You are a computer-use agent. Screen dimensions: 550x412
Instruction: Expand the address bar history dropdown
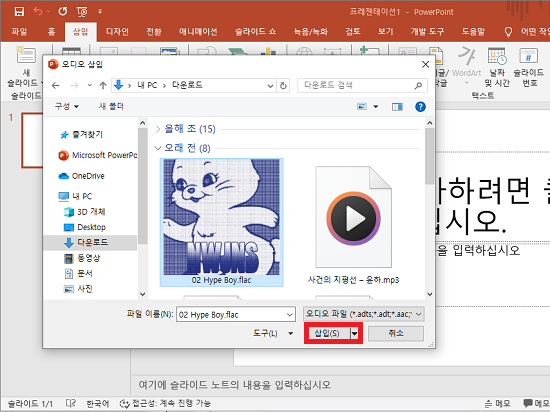270,86
